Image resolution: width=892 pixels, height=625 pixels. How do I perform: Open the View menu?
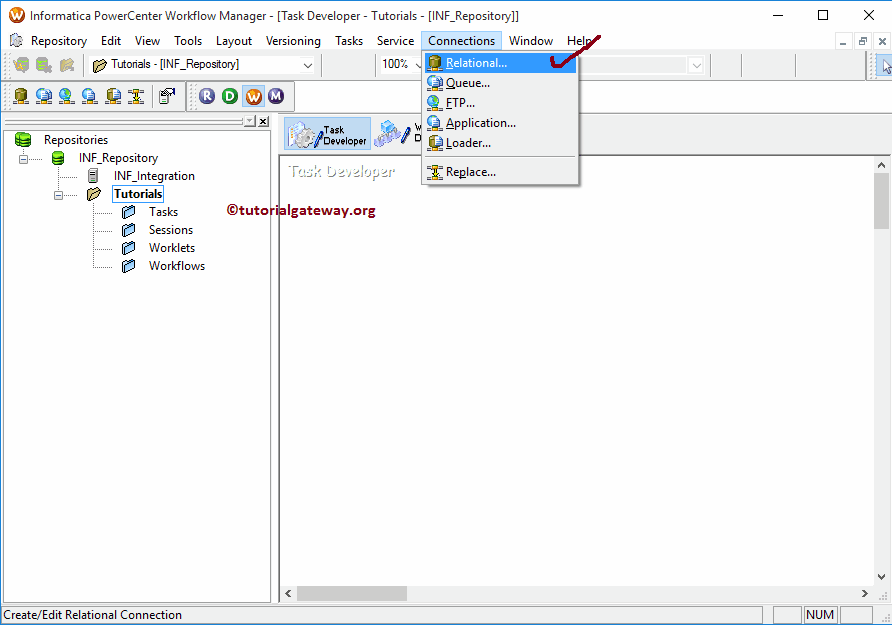tap(147, 41)
